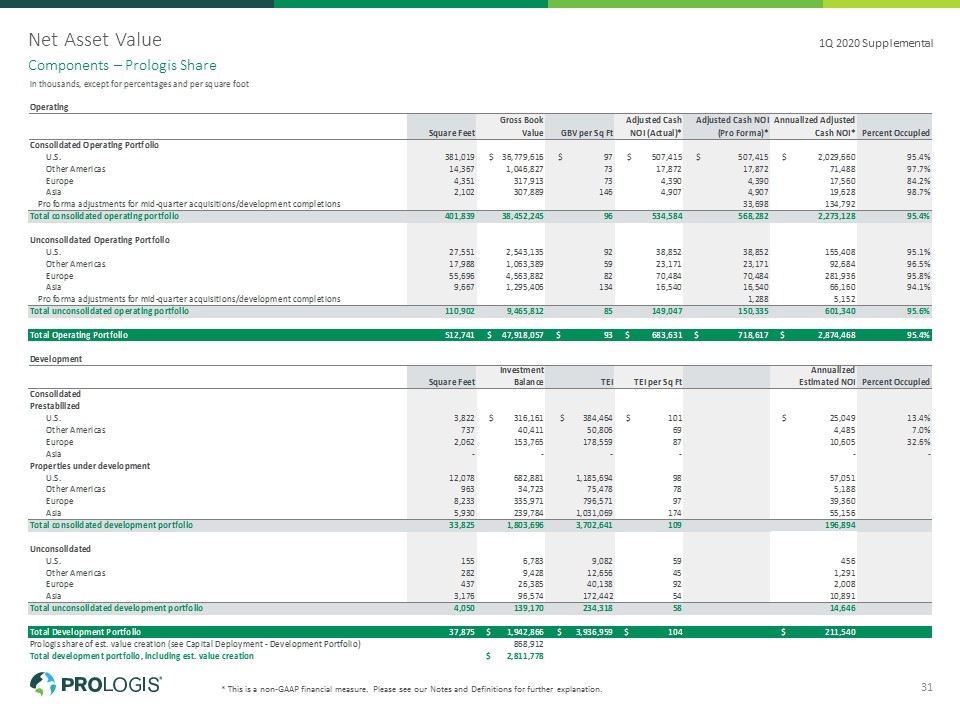960x720 pixels.
Task: Select 'Adjusted Cash NOI (Actual)*' column header
Action: pyautogui.click(x=653, y=126)
